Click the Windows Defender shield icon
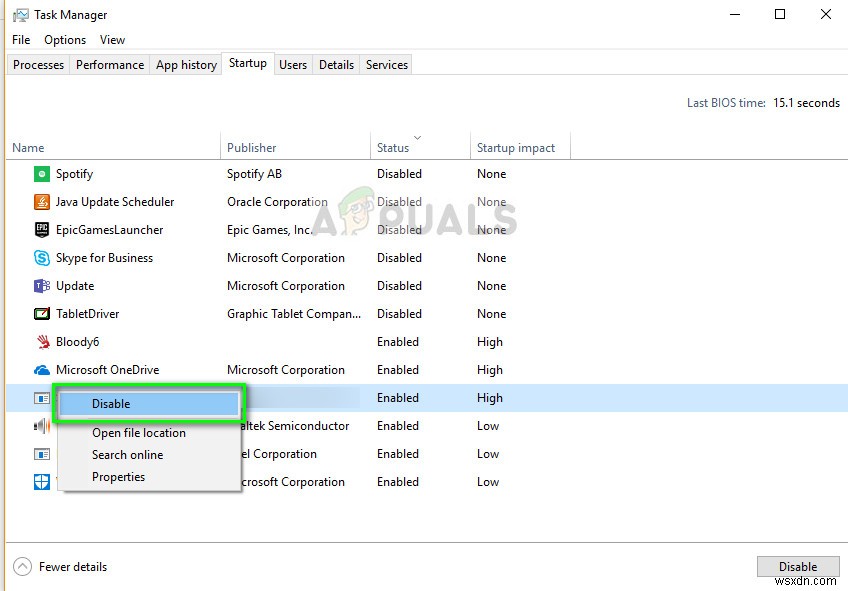The image size is (848, 591). [42, 482]
